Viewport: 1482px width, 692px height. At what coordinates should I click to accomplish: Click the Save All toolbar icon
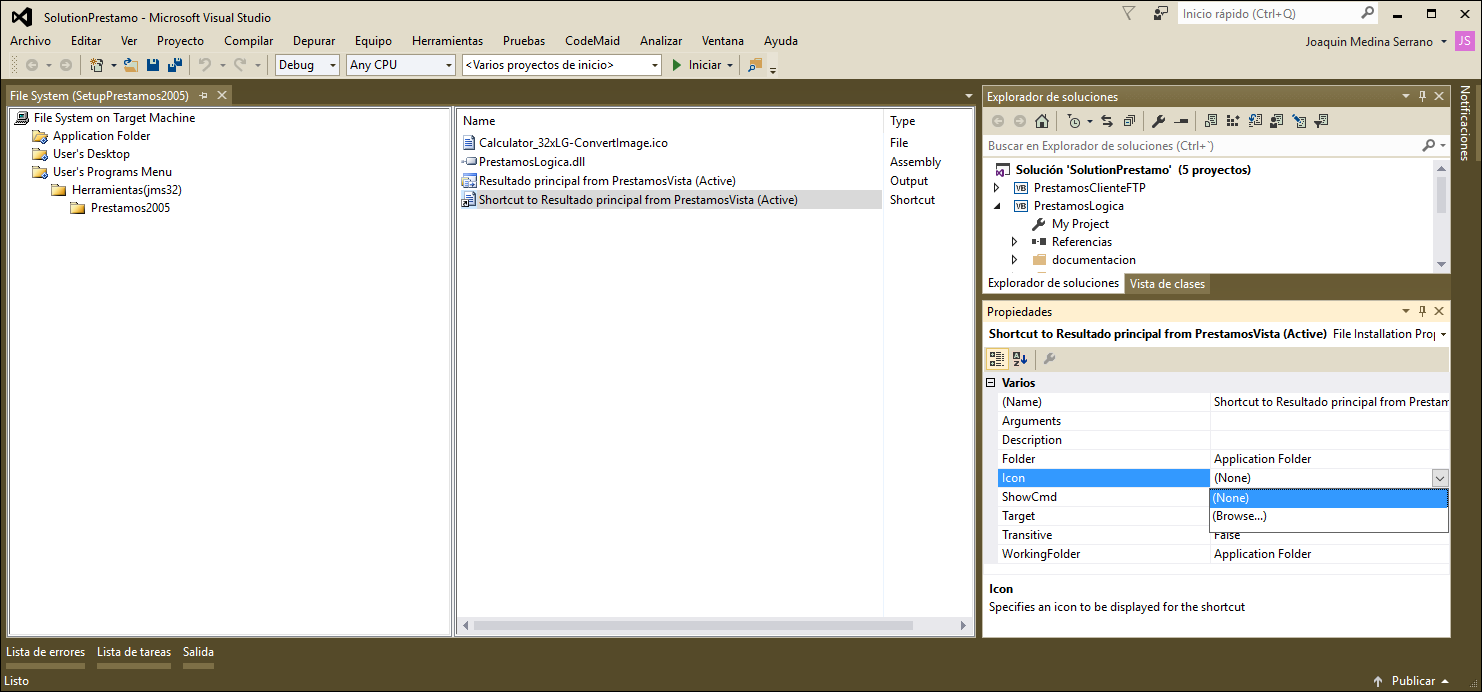[x=175, y=65]
